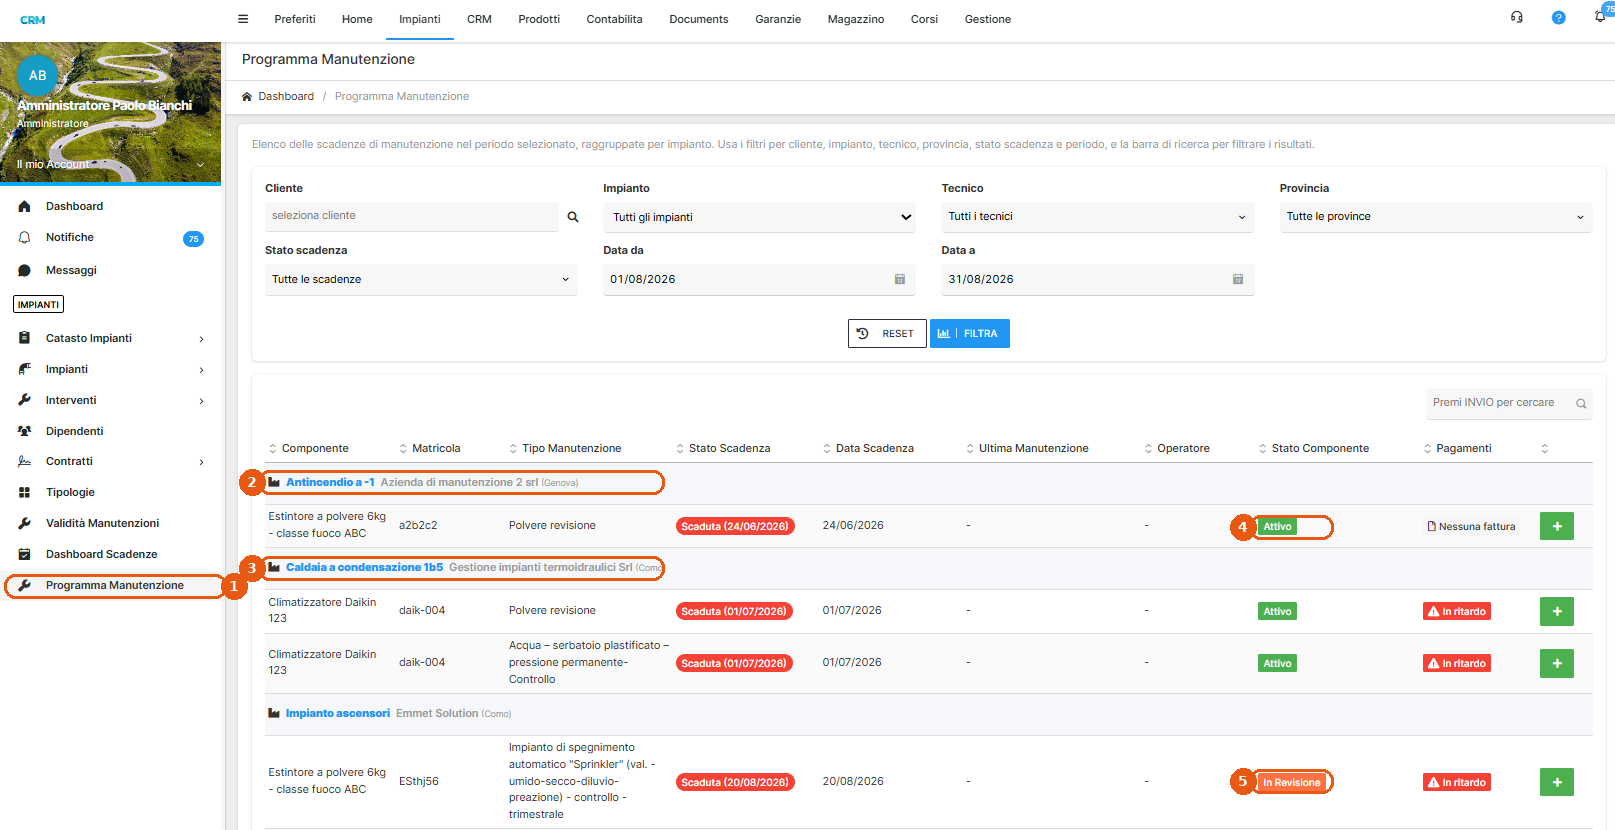The image size is (1615, 830).
Task: Open Antincendio a -1 plant link
Action: (x=330, y=482)
